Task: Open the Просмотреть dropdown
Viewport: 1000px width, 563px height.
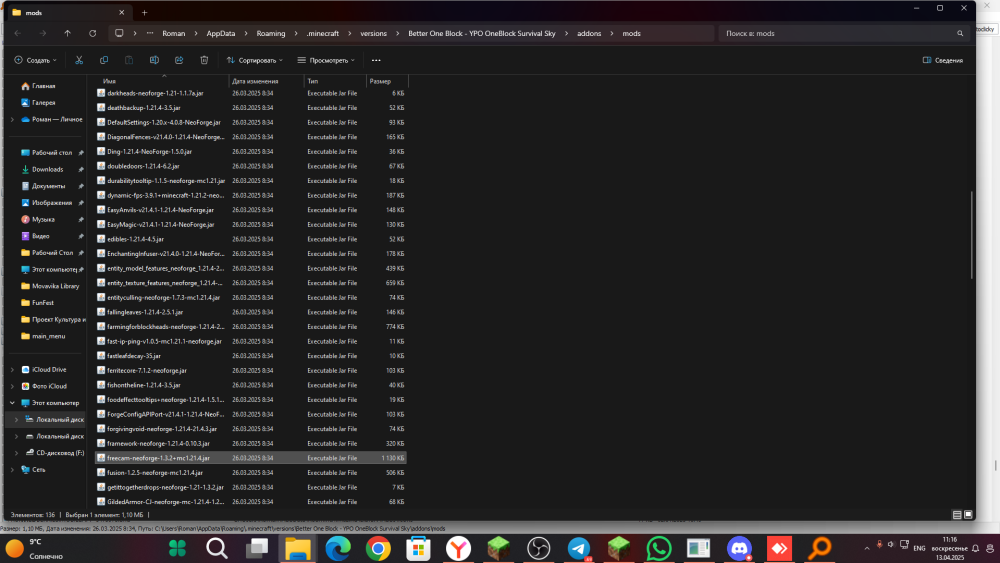Action: tap(326, 60)
